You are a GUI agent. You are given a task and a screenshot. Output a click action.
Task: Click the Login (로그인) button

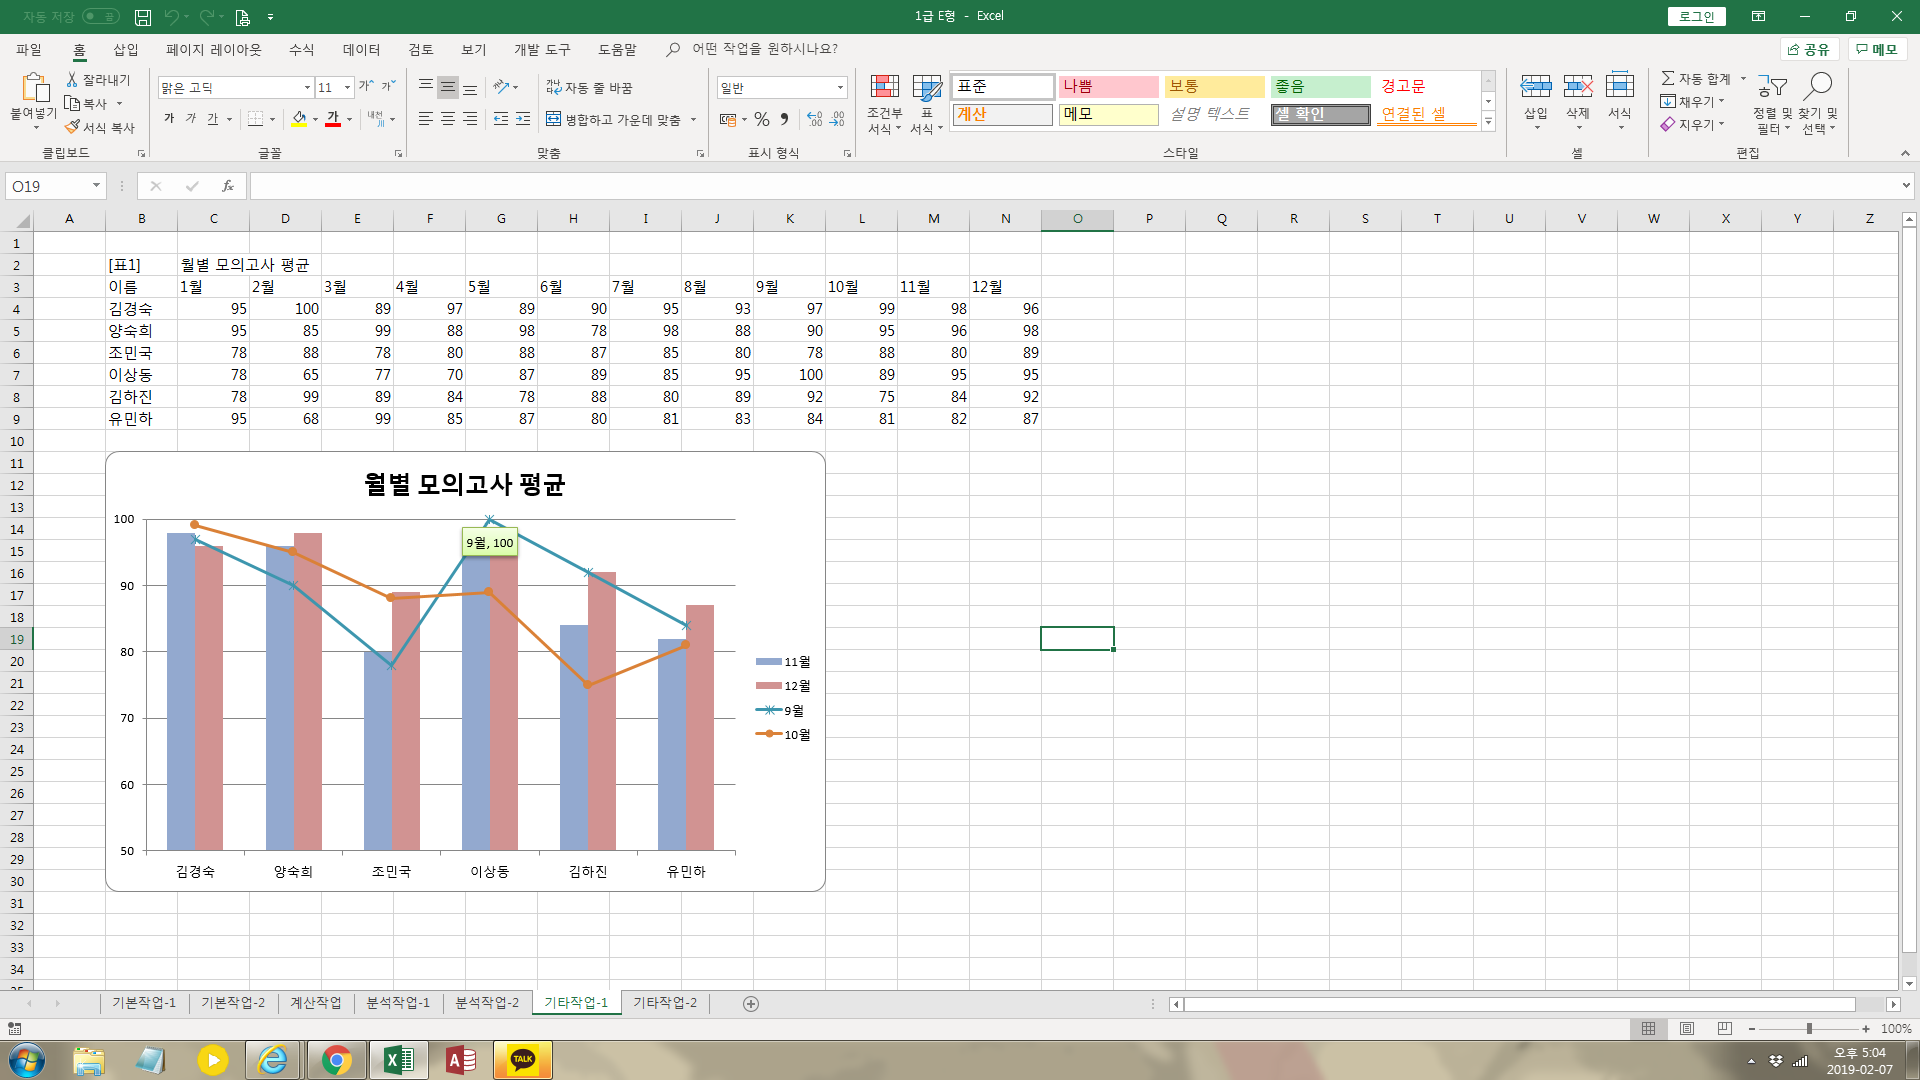[1696, 16]
